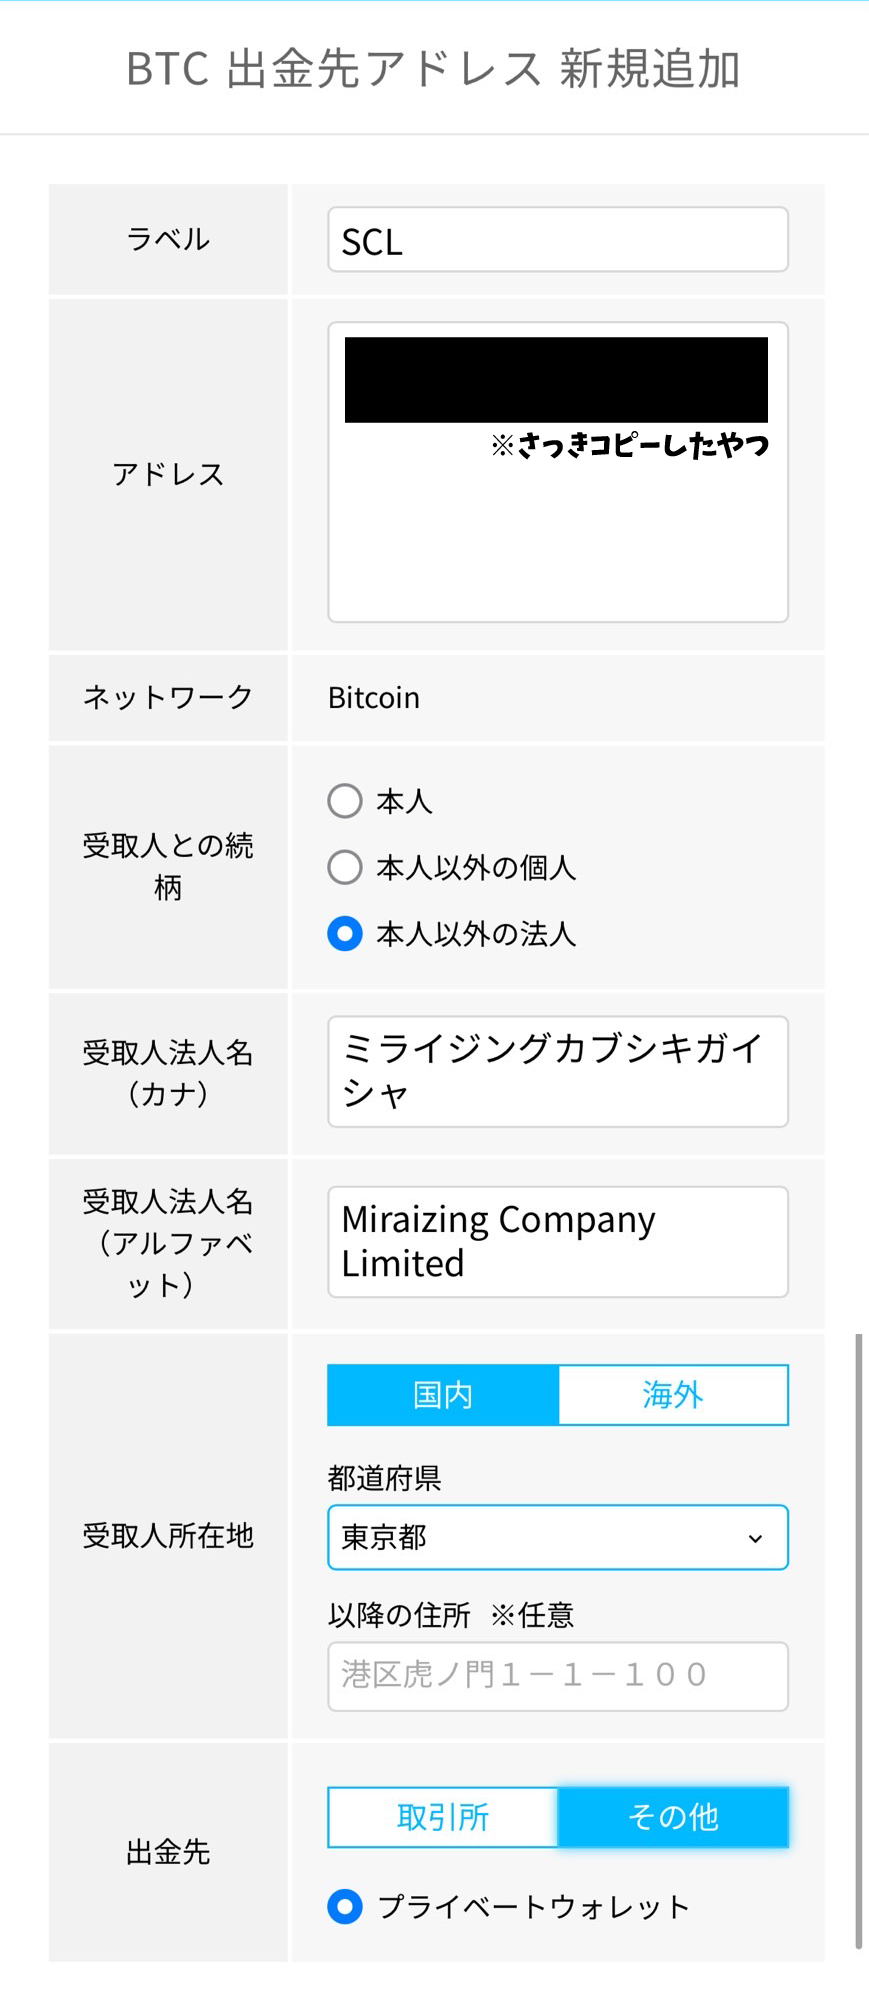This screenshot has width=869, height=2011.
Task: Click the ラベル field containing SCL
Action: tap(558, 240)
